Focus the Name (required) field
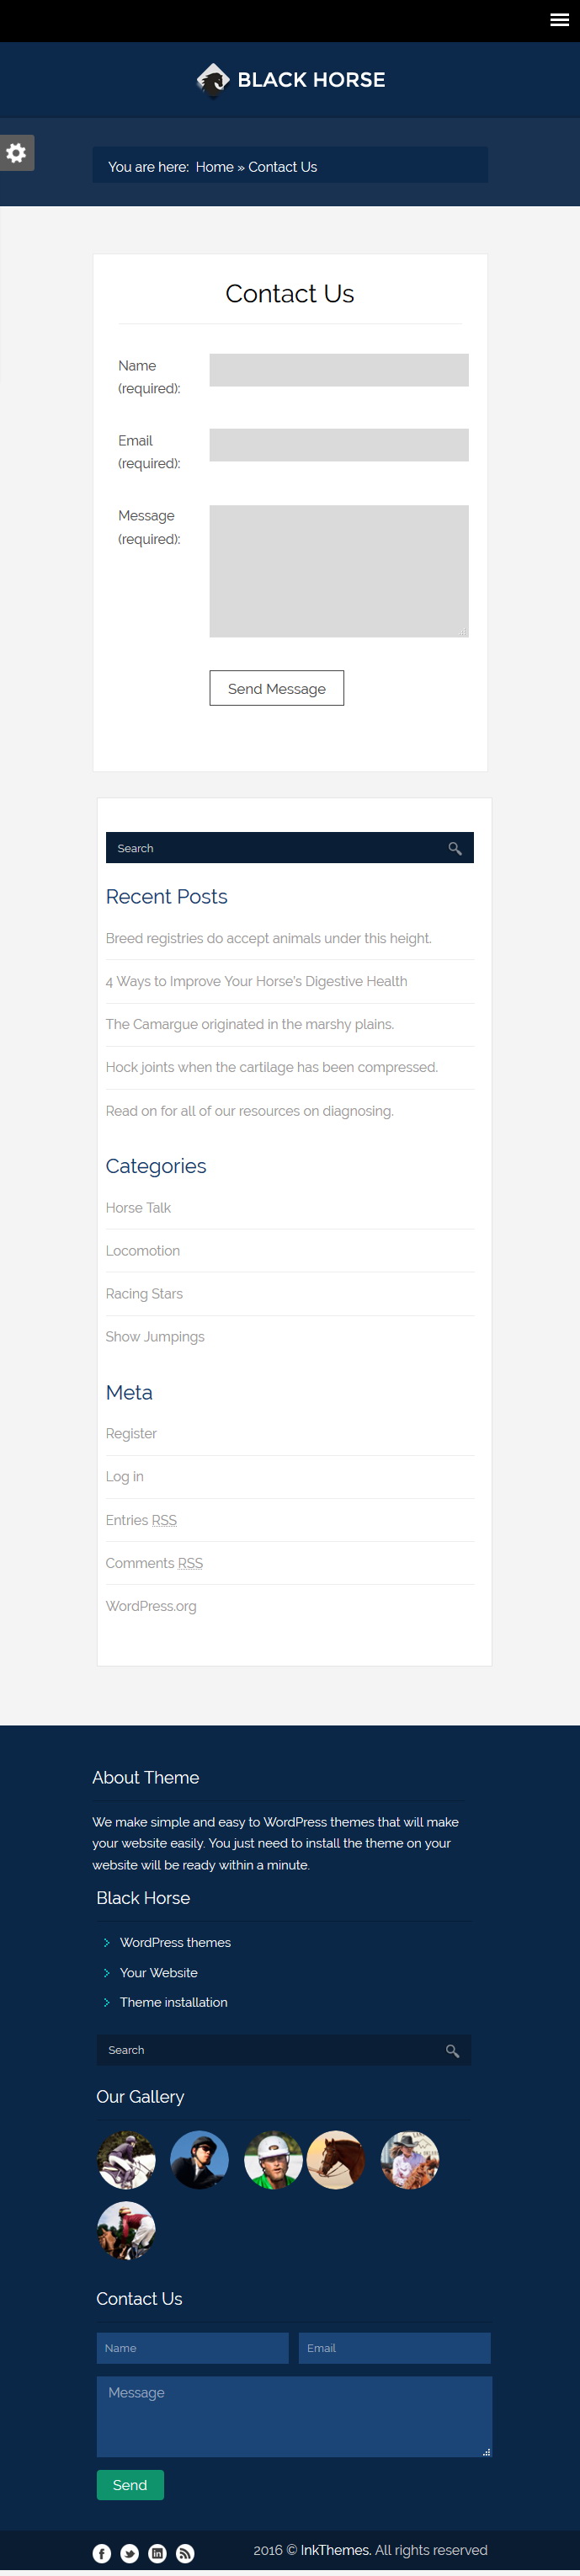580x2576 pixels. (339, 370)
